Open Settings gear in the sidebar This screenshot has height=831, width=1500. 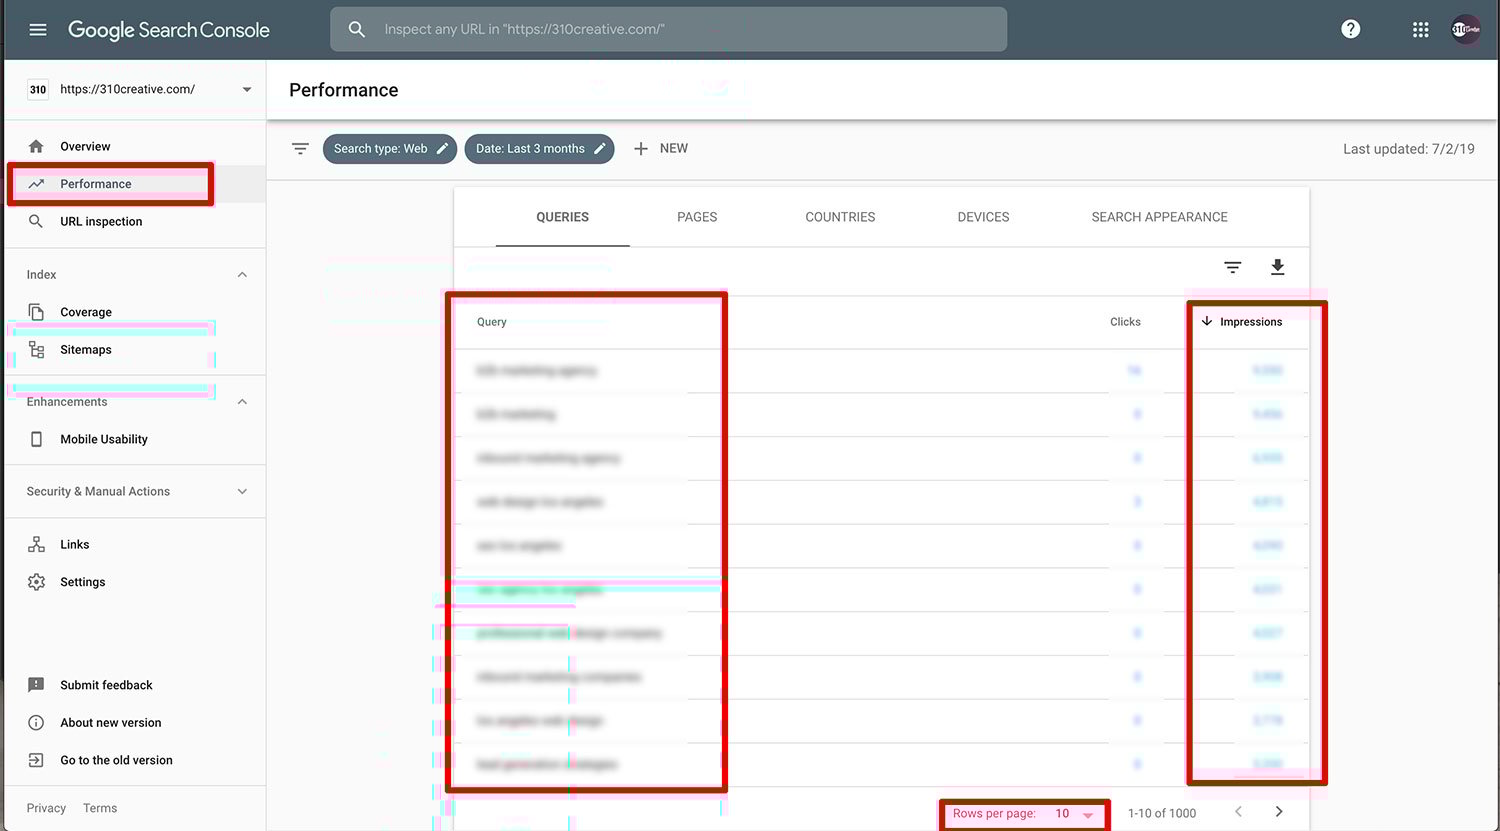[82, 582]
